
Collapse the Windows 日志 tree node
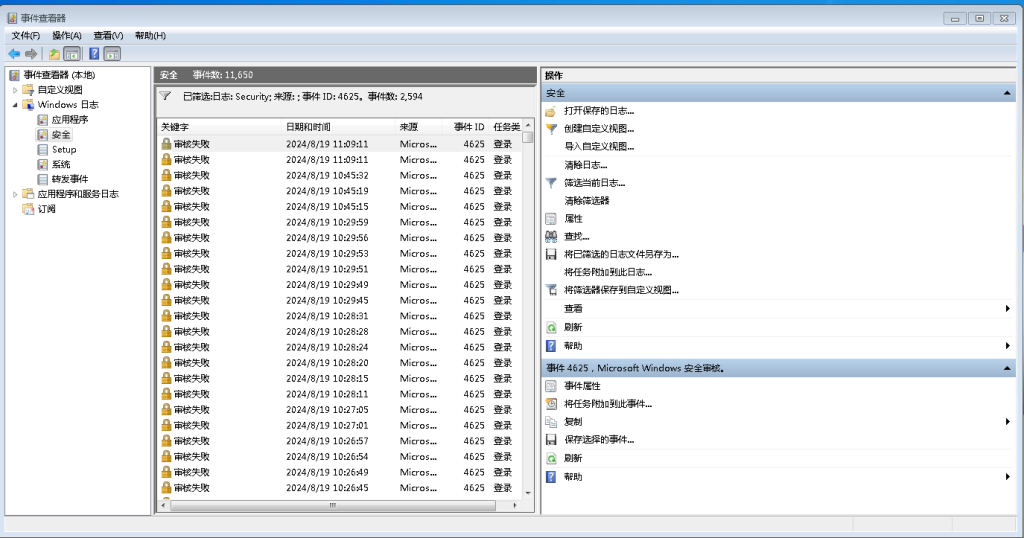tap(15, 105)
